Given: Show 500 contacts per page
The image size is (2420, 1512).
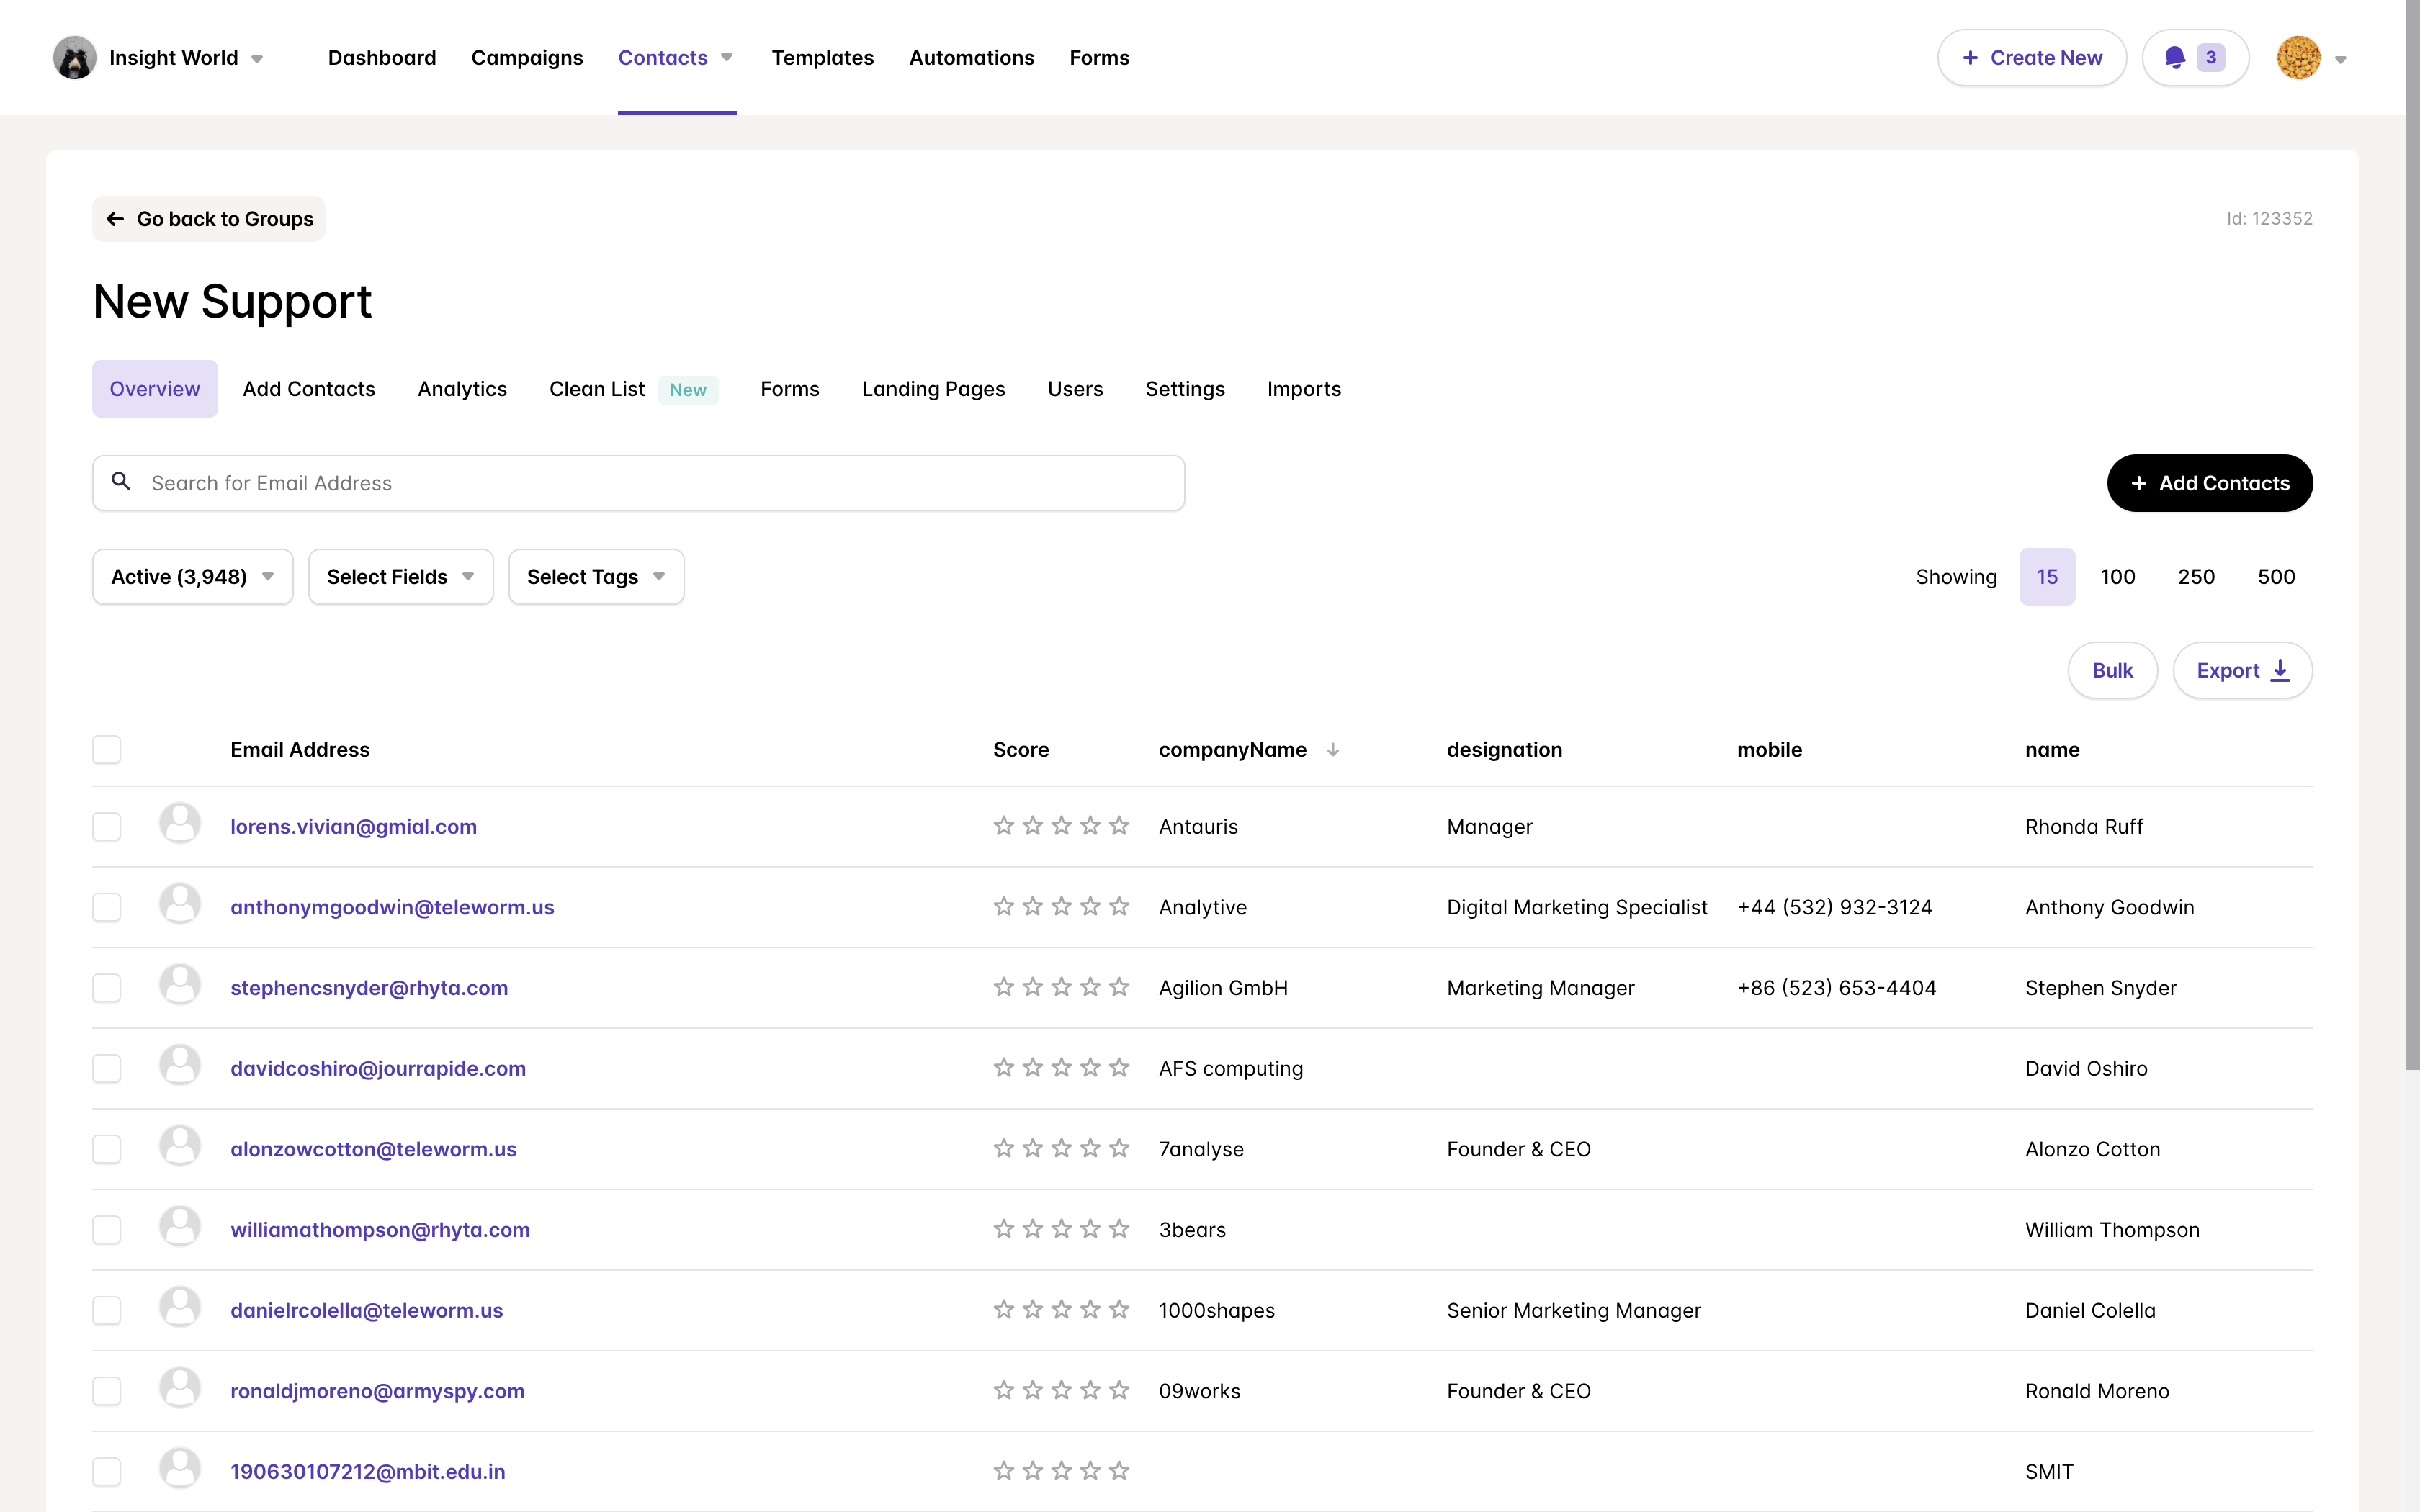Looking at the screenshot, I should 2276,577.
